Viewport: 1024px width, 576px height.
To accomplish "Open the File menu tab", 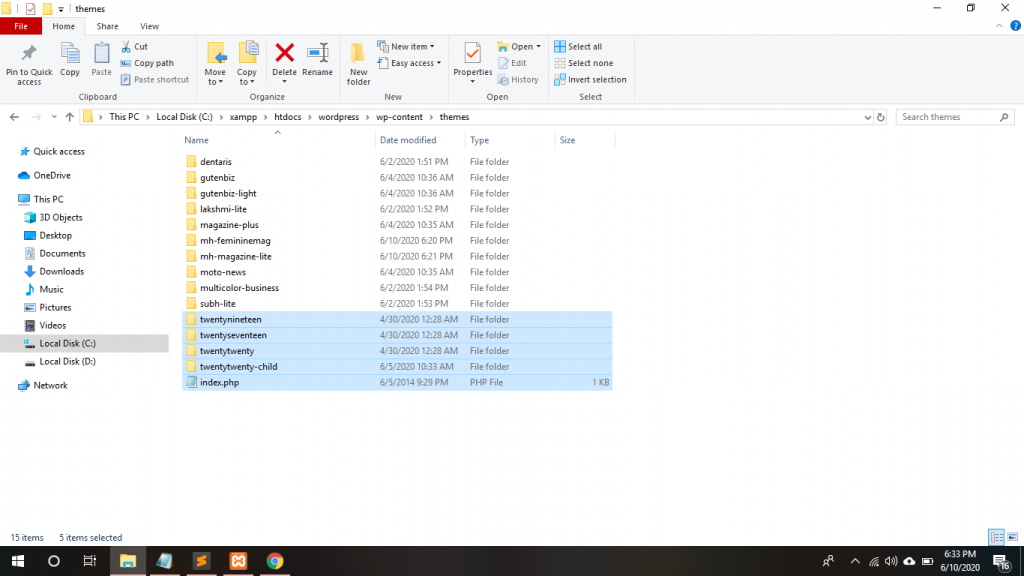I will (21, 26).
